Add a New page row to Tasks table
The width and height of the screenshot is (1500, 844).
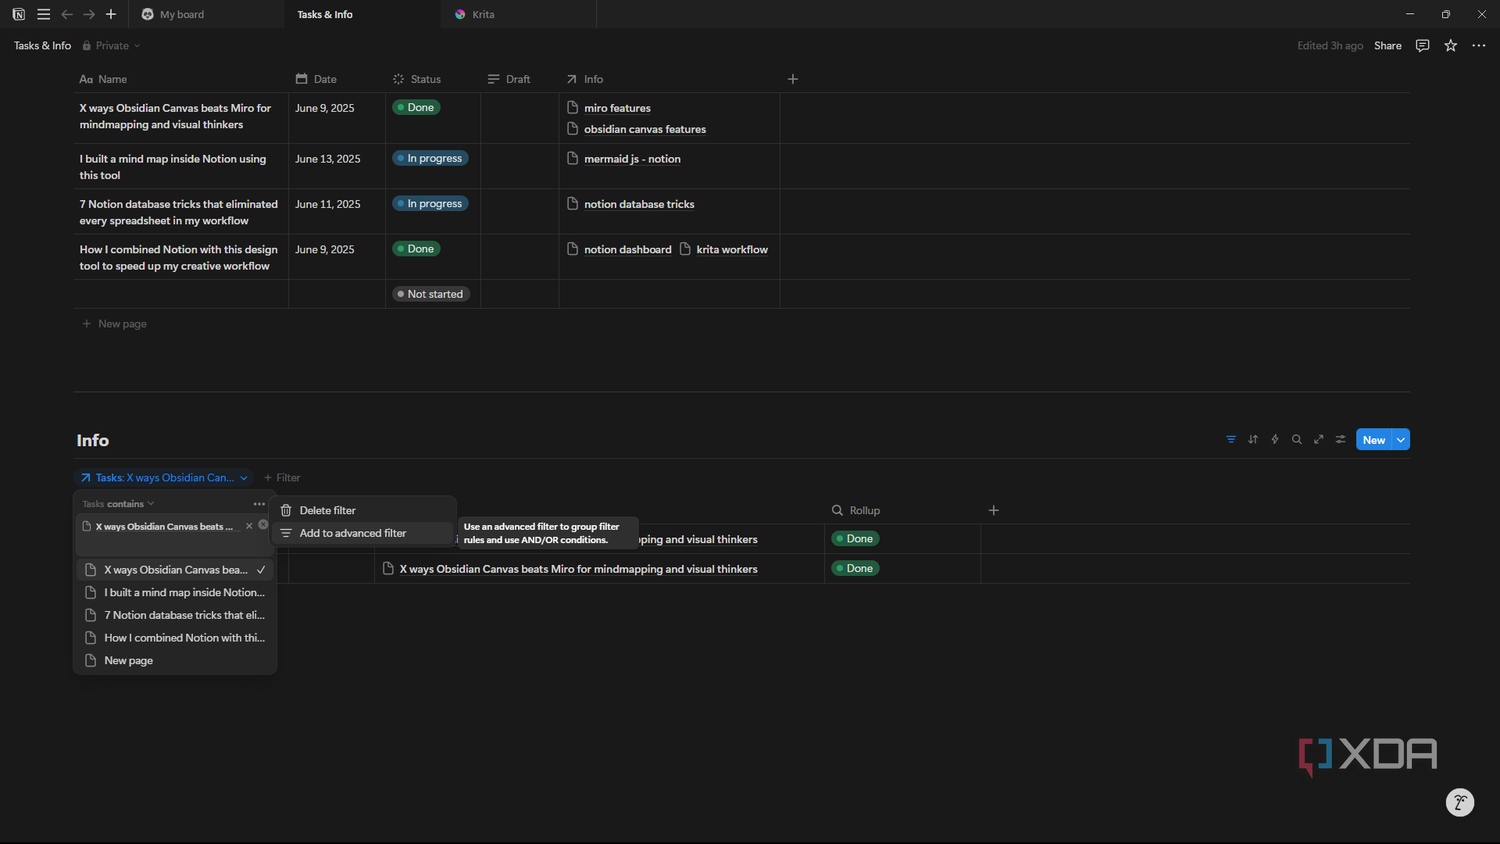[115, 324]
